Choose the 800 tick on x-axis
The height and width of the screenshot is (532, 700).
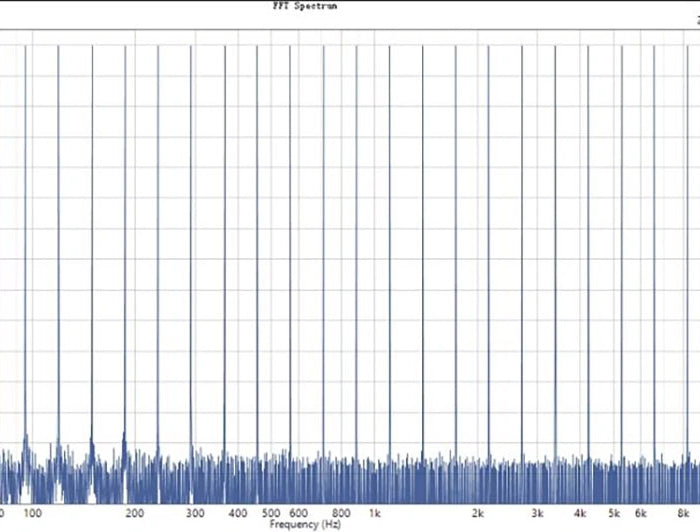(x=341, y=513)
